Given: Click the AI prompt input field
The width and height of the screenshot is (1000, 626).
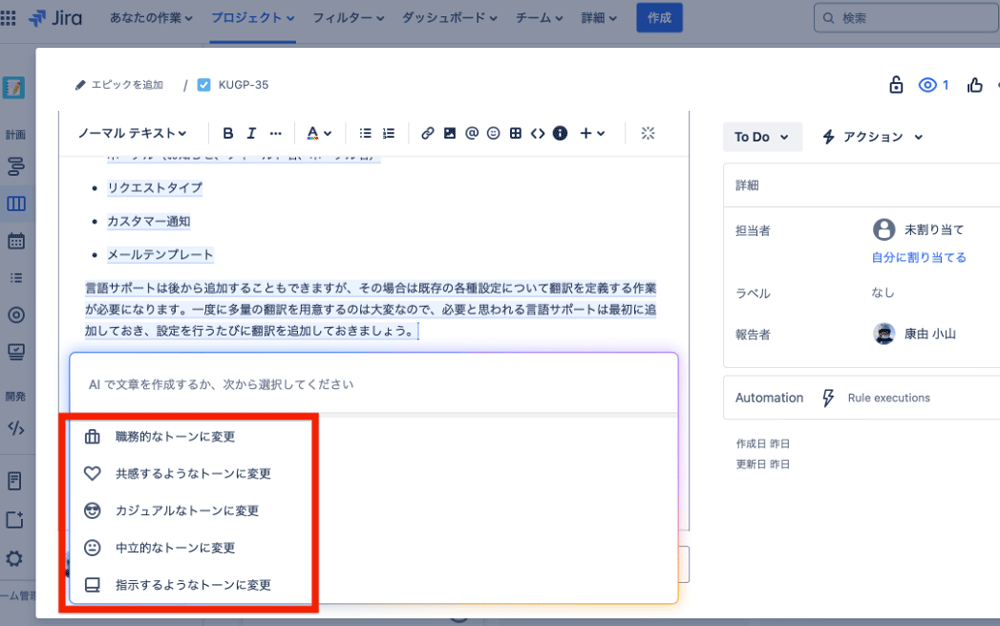Looking at the screenshot, I should coord(374,384).
